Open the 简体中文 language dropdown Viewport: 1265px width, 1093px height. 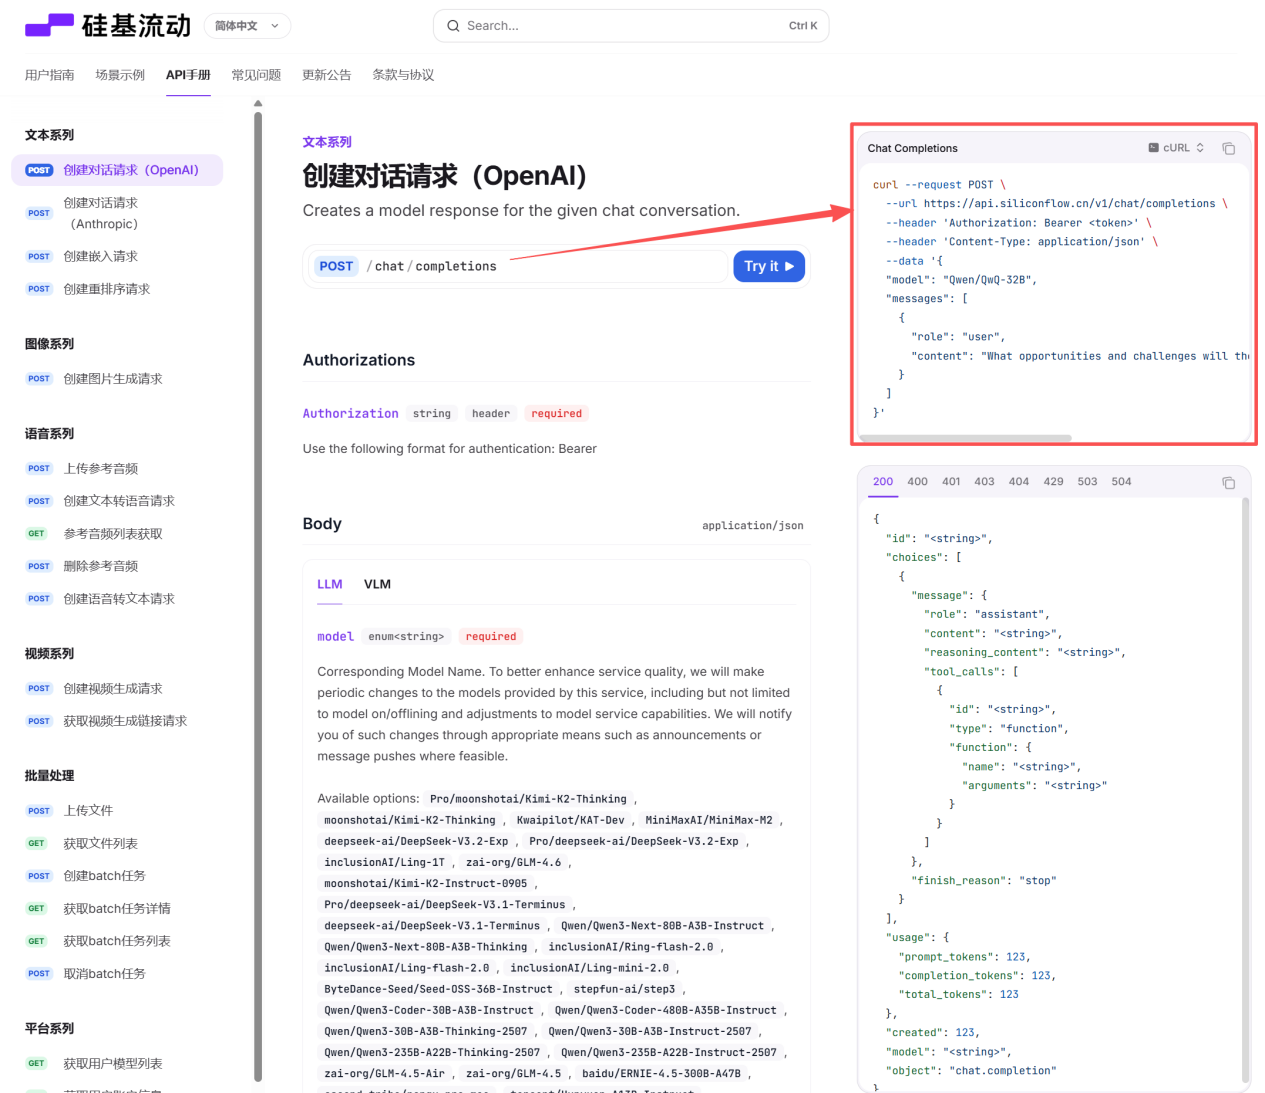pos(247,26)
